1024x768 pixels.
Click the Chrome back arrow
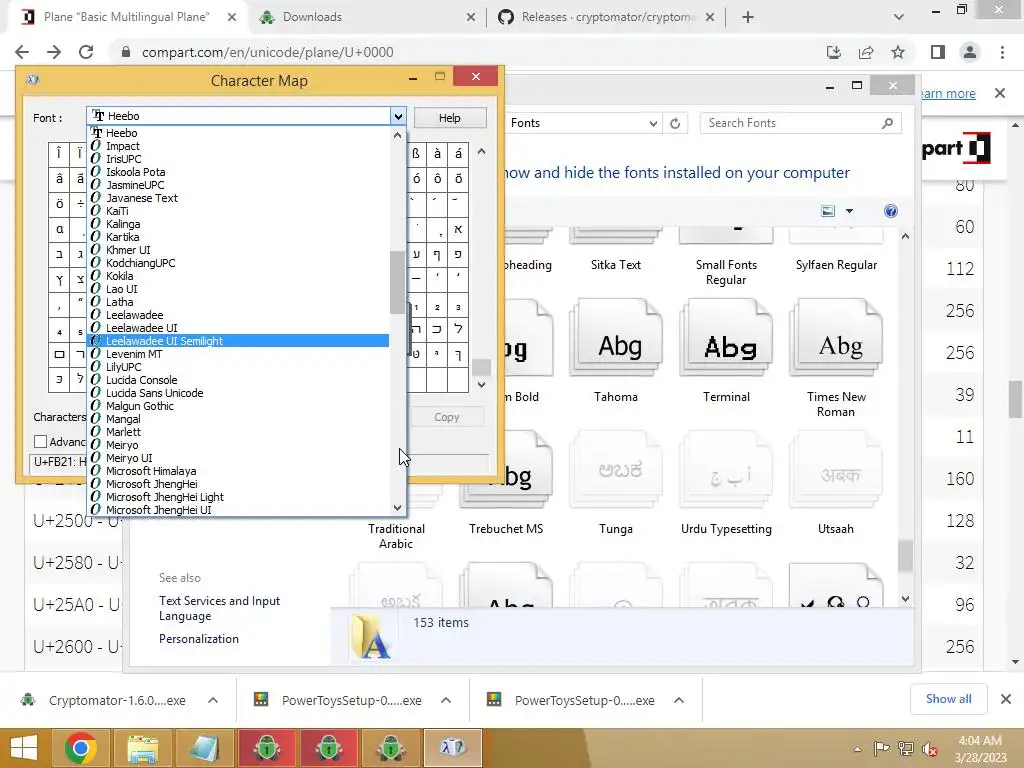tap(22, 52)
